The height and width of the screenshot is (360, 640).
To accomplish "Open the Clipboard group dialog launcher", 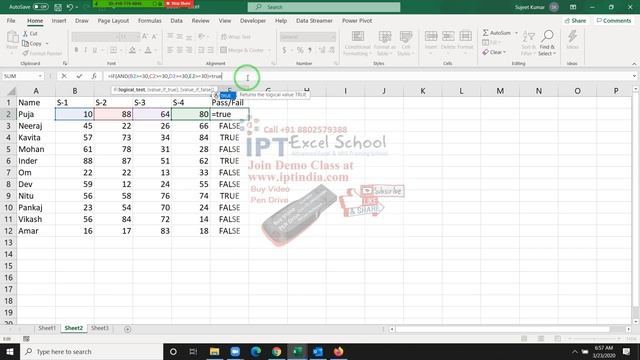I will [x=64, y=63].
